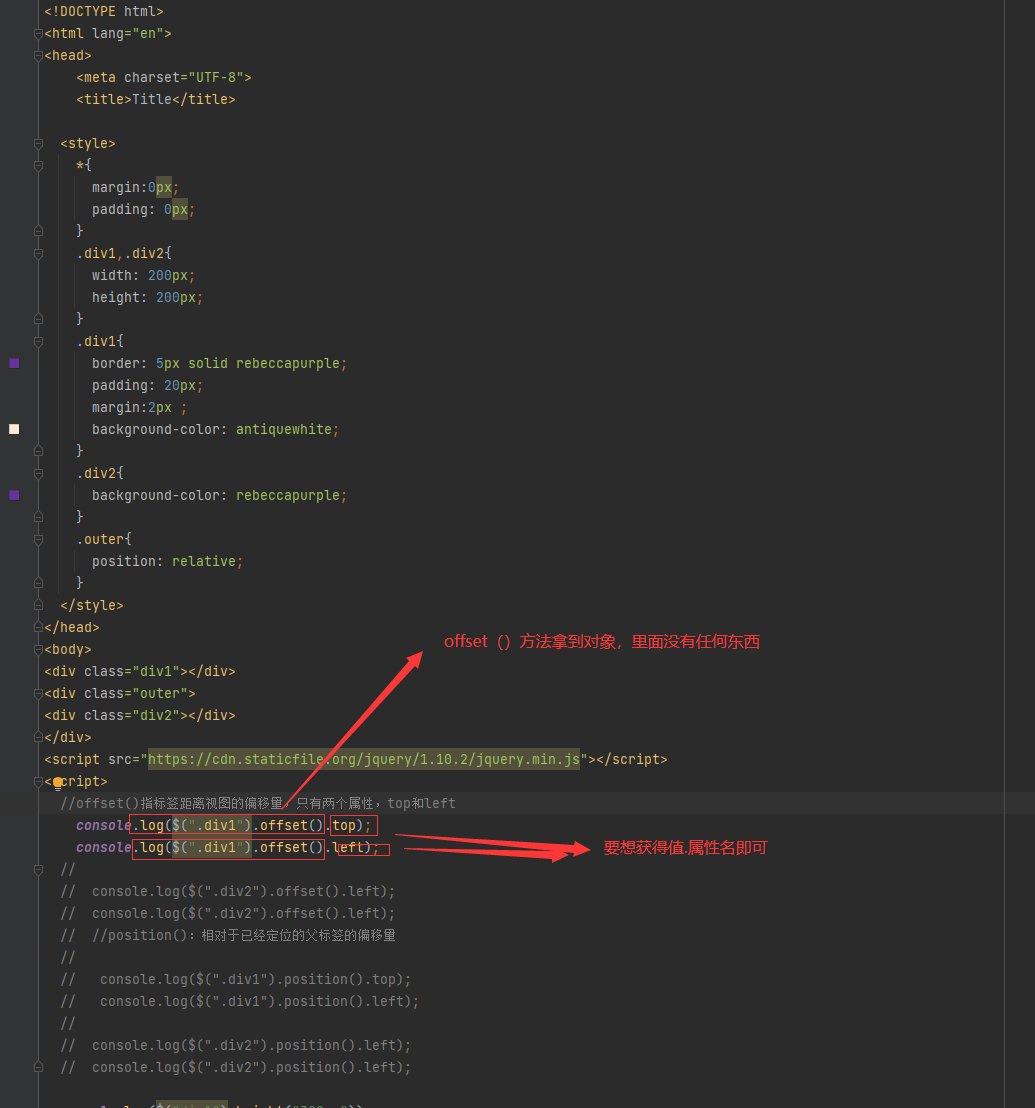Click console.log .div1 offset().top statement
1035x1108 pixels.
(x=224, y=825)
